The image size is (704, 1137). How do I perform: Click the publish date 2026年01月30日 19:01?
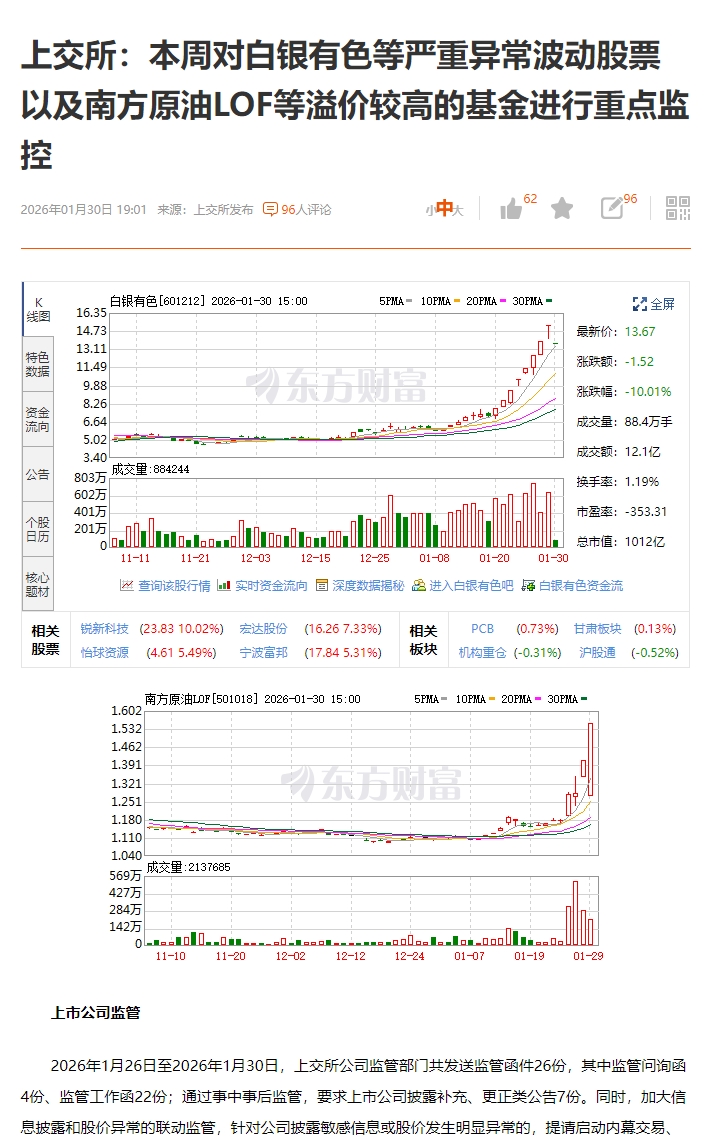coord(83,210)
